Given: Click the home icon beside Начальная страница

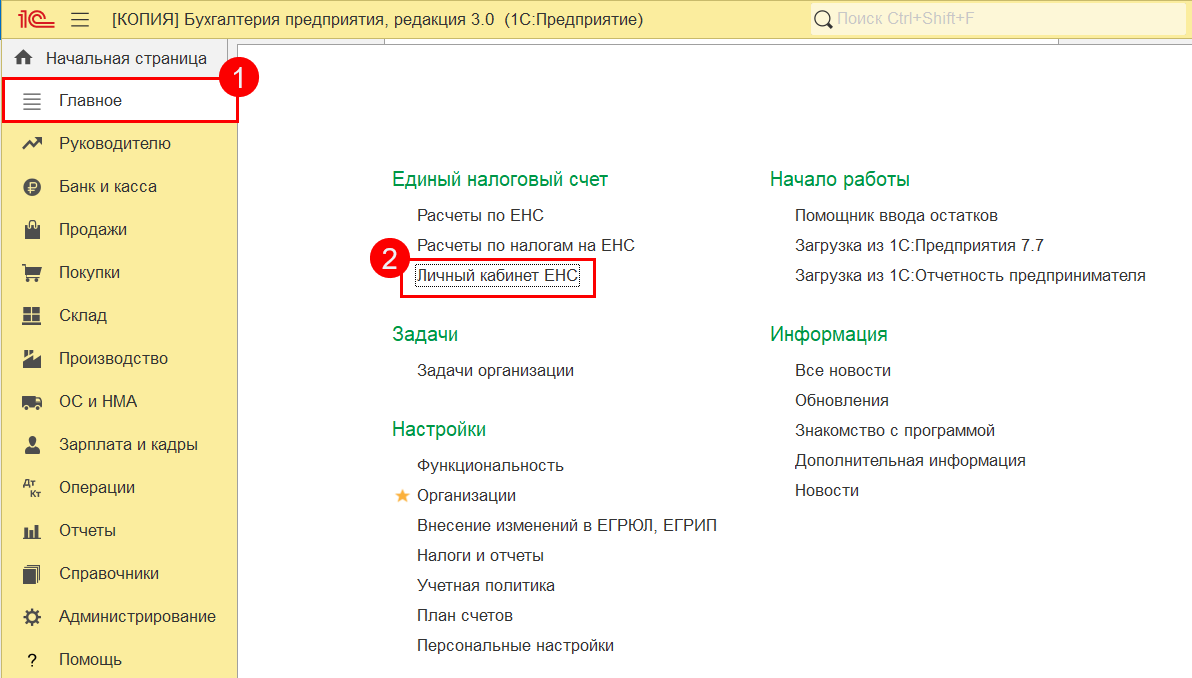Looking at the screenshot, I should [24, 58].
